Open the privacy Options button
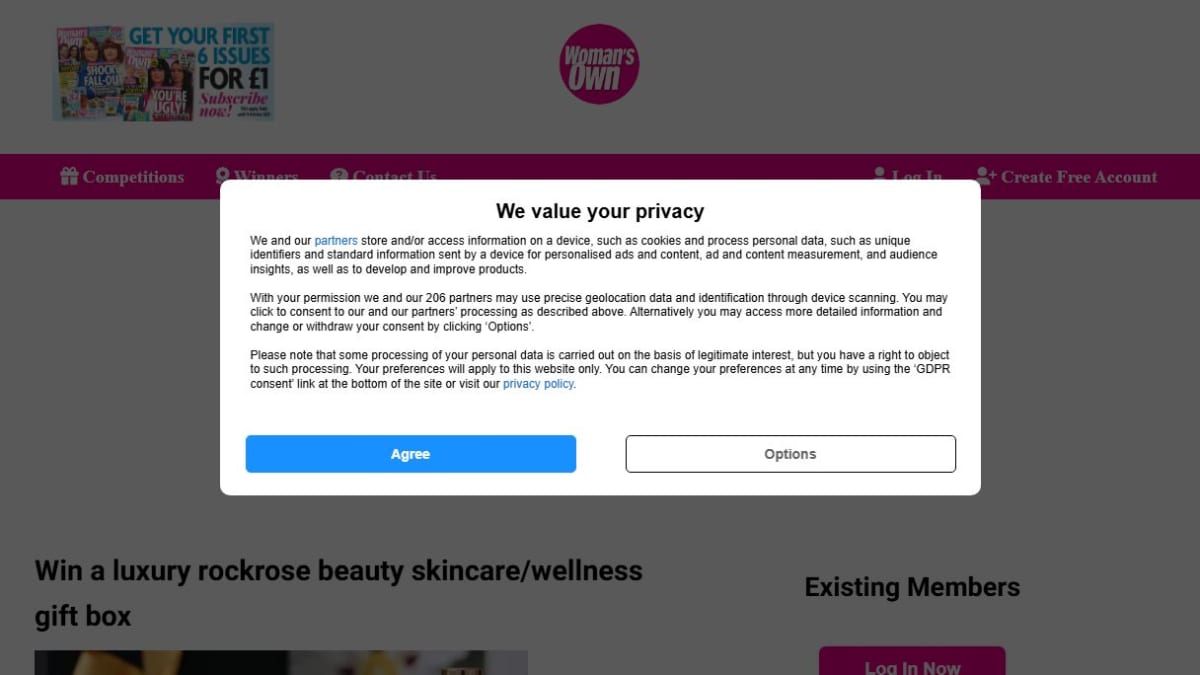The width and height of the screenshot is (1200, 675). pos(790,454)
